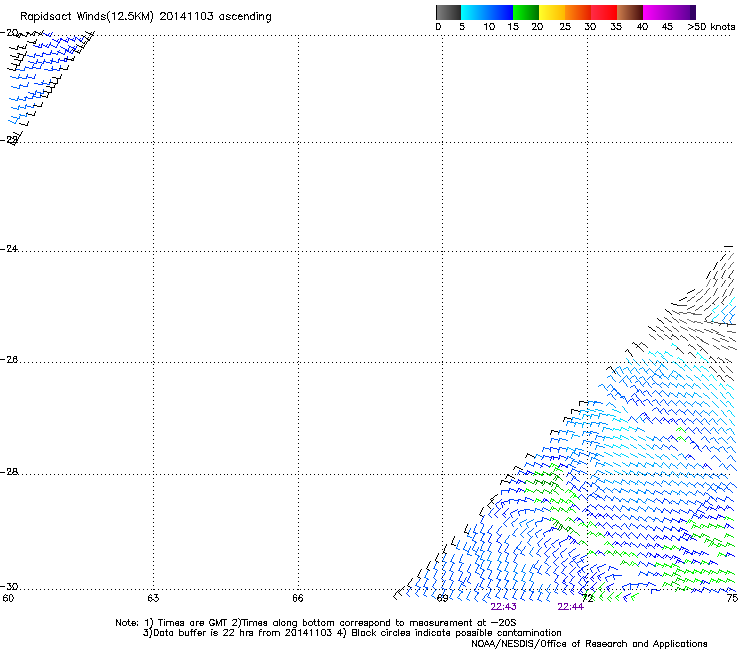
Task: Click the '63' longitude axis label
Action: point(153,598)
